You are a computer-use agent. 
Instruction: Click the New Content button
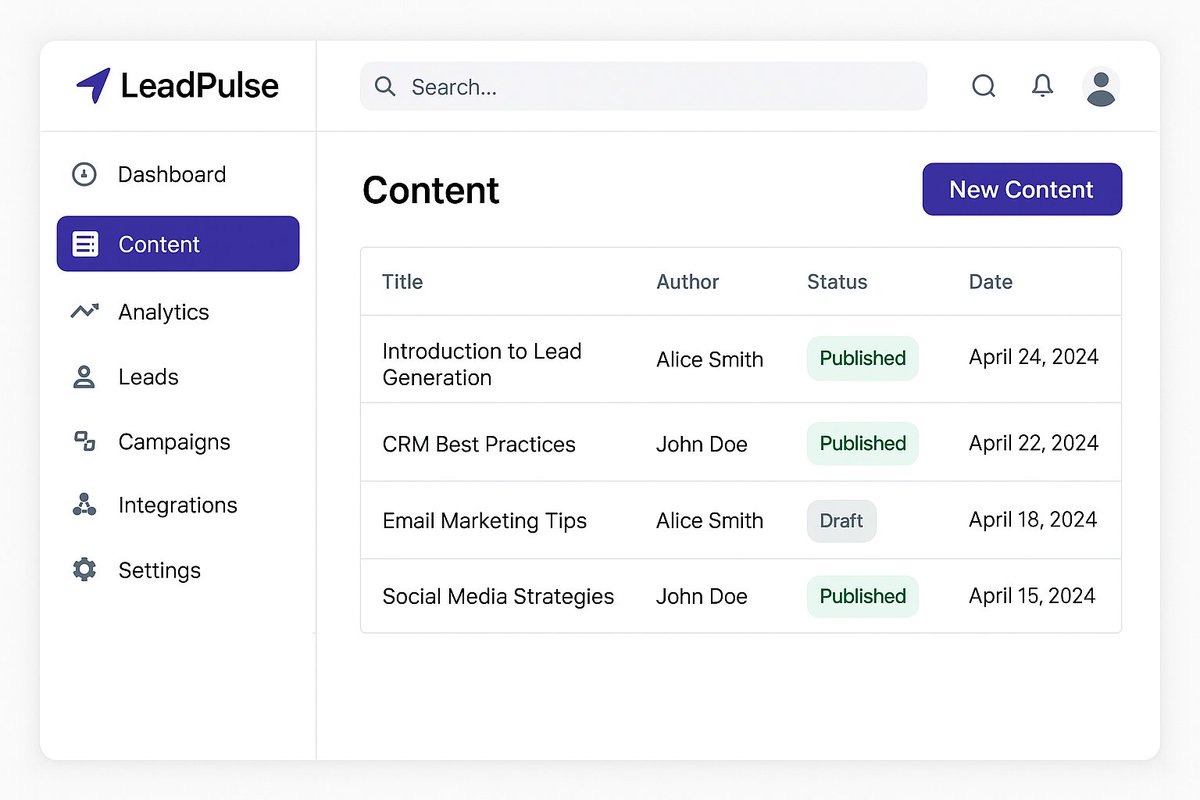(x=1022, y=189)
